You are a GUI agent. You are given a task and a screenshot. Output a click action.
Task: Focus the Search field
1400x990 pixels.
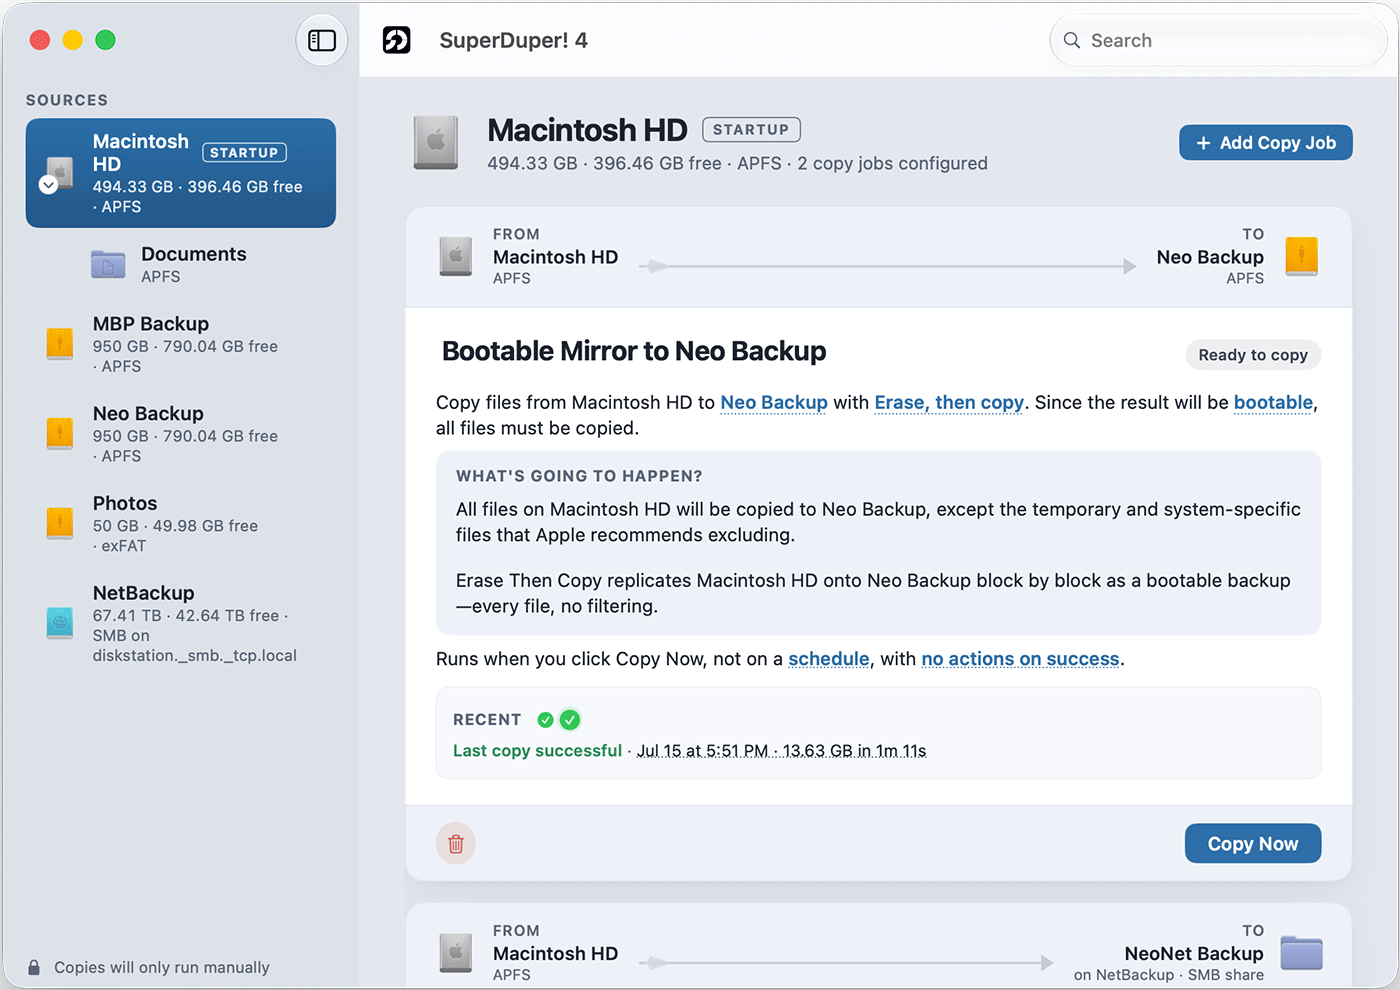coord(1218,40)
